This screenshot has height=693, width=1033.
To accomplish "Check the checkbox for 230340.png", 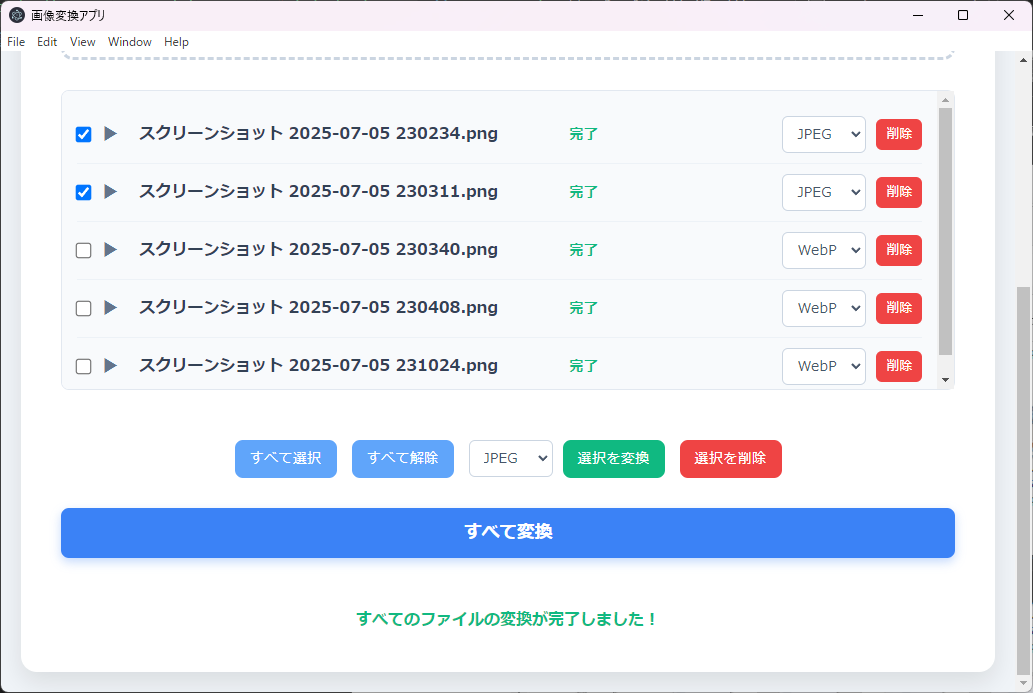I will [84, 250].
